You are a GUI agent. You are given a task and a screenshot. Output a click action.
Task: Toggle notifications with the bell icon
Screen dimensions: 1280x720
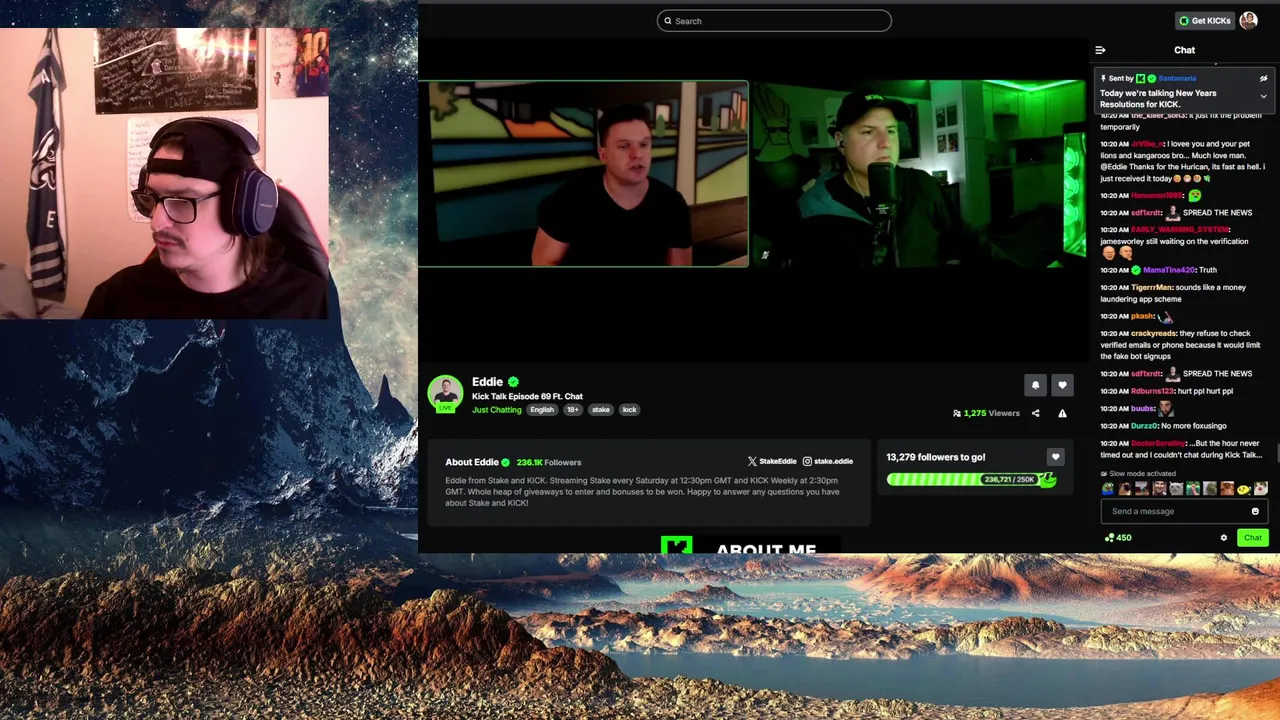point(1035,385)
